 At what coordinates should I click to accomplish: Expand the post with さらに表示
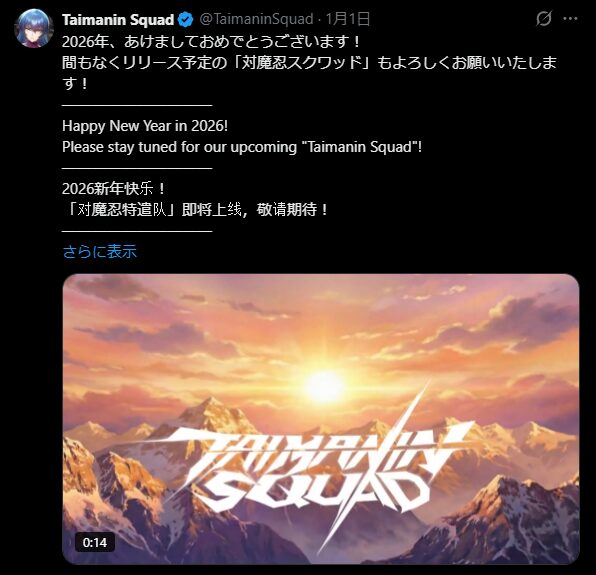pos(99,251)
